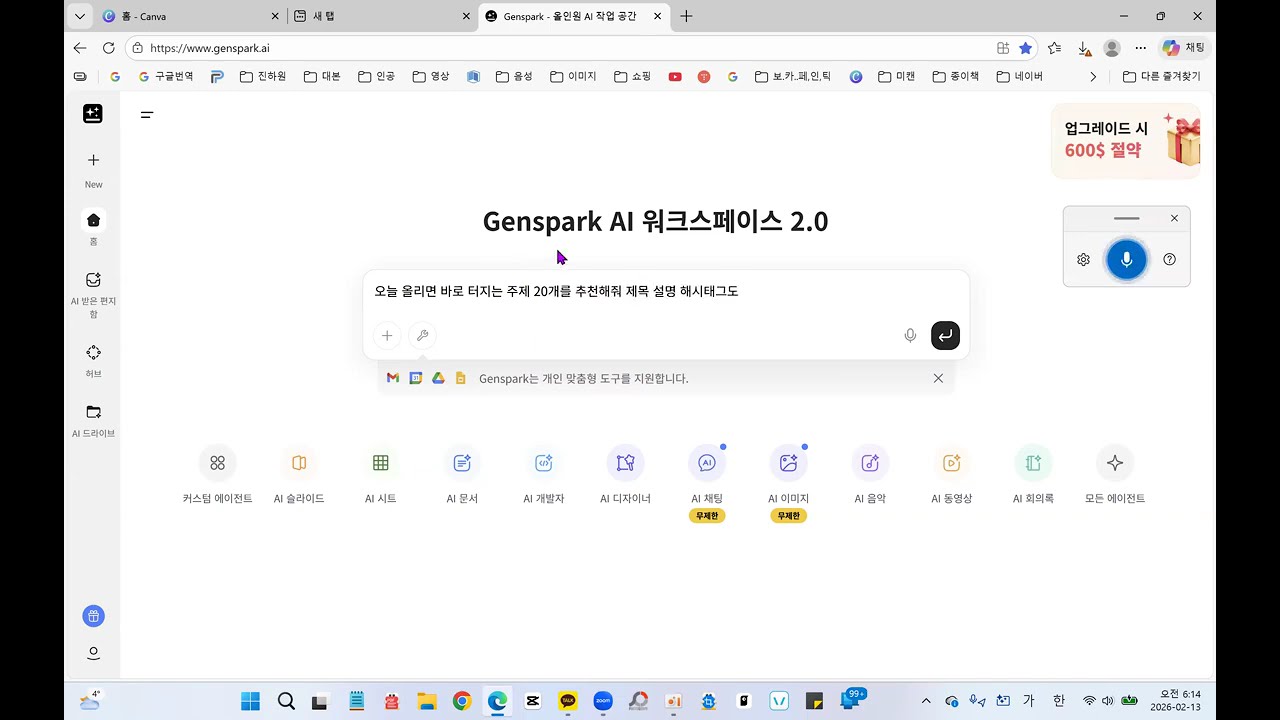This screenshot has width=1280, height=720.
Task: Click the microphone icon in the prompt box
Action: tap(910, 336)
